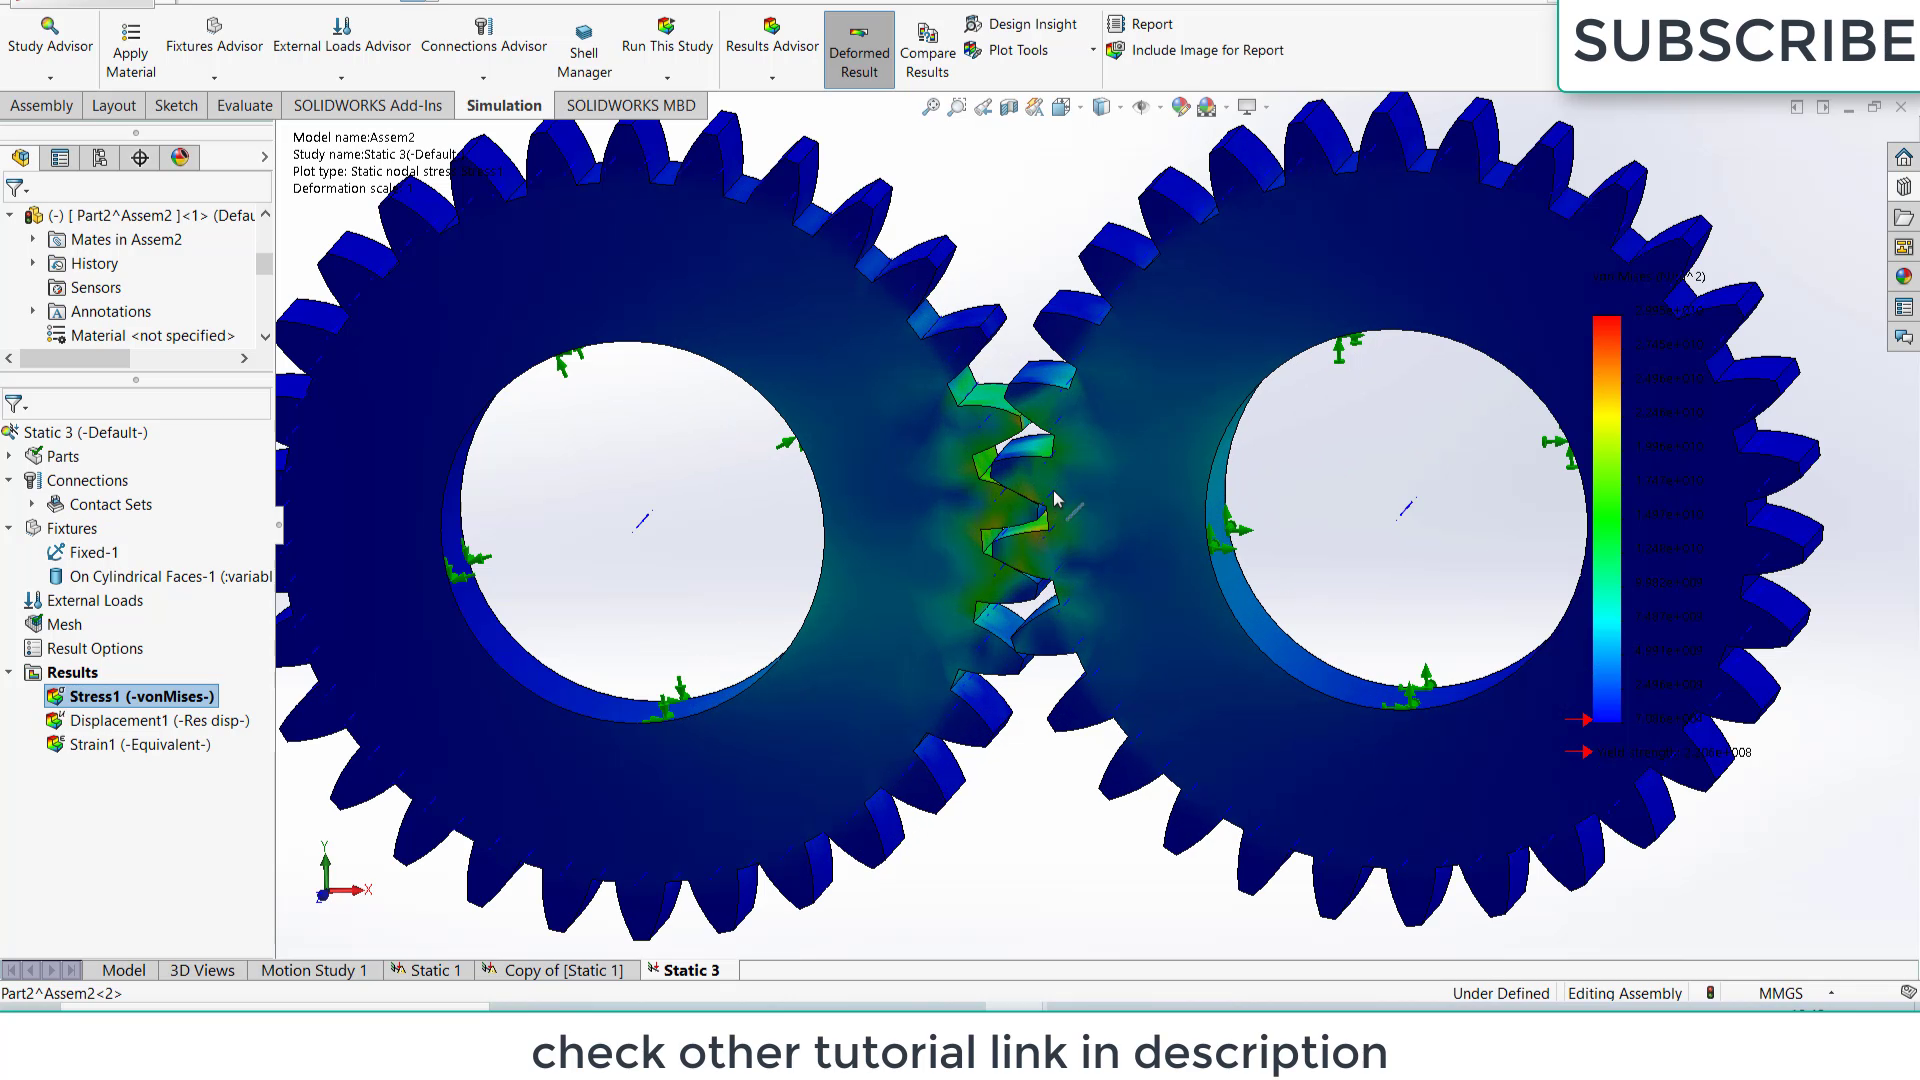Image resolution: width=1920 pixels, height=1080 pixels.
Task: Switch to the Evaluate tab
Action: point(244,105)
